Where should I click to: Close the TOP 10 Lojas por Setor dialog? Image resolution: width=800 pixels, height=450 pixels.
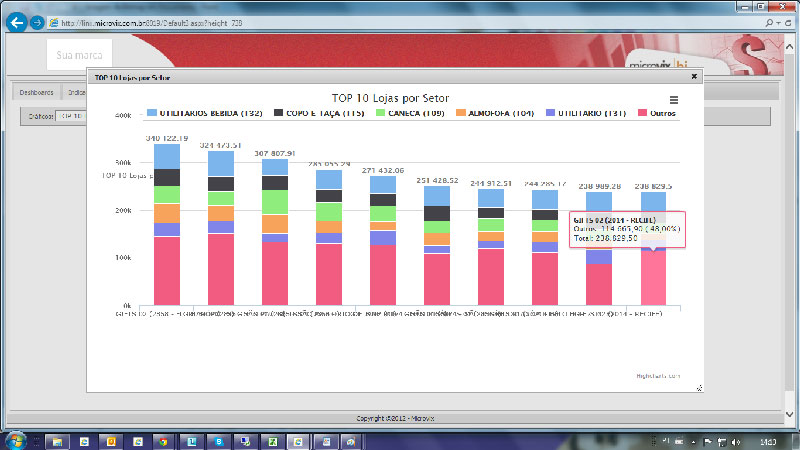pyautogui.click(x=694, y=75)
